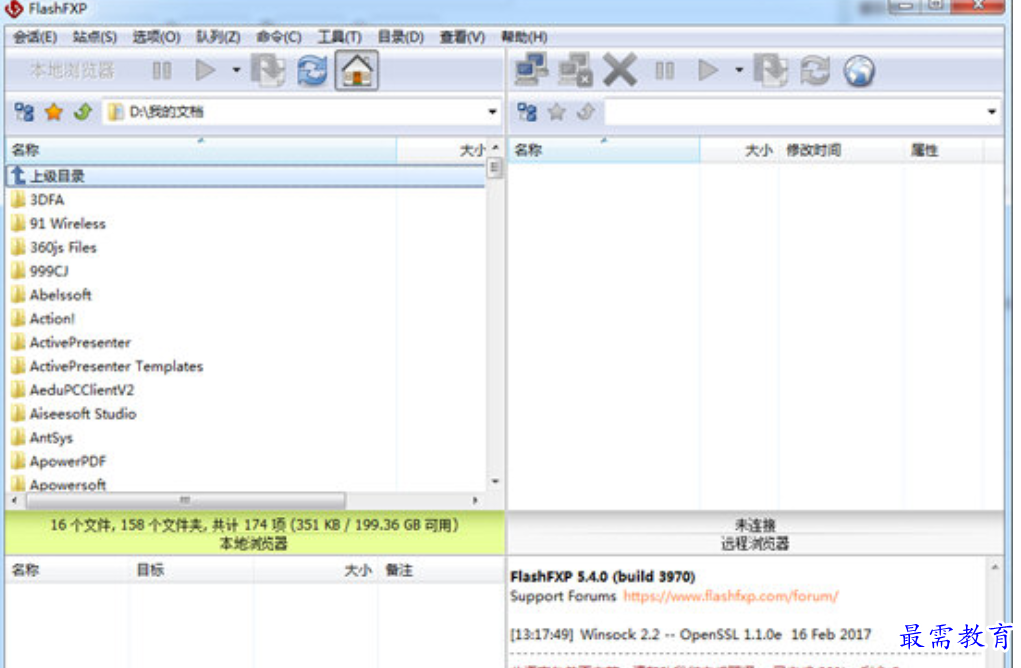
Task: Open the flashfxp.com forum link
Action: (x=731, y=596)
